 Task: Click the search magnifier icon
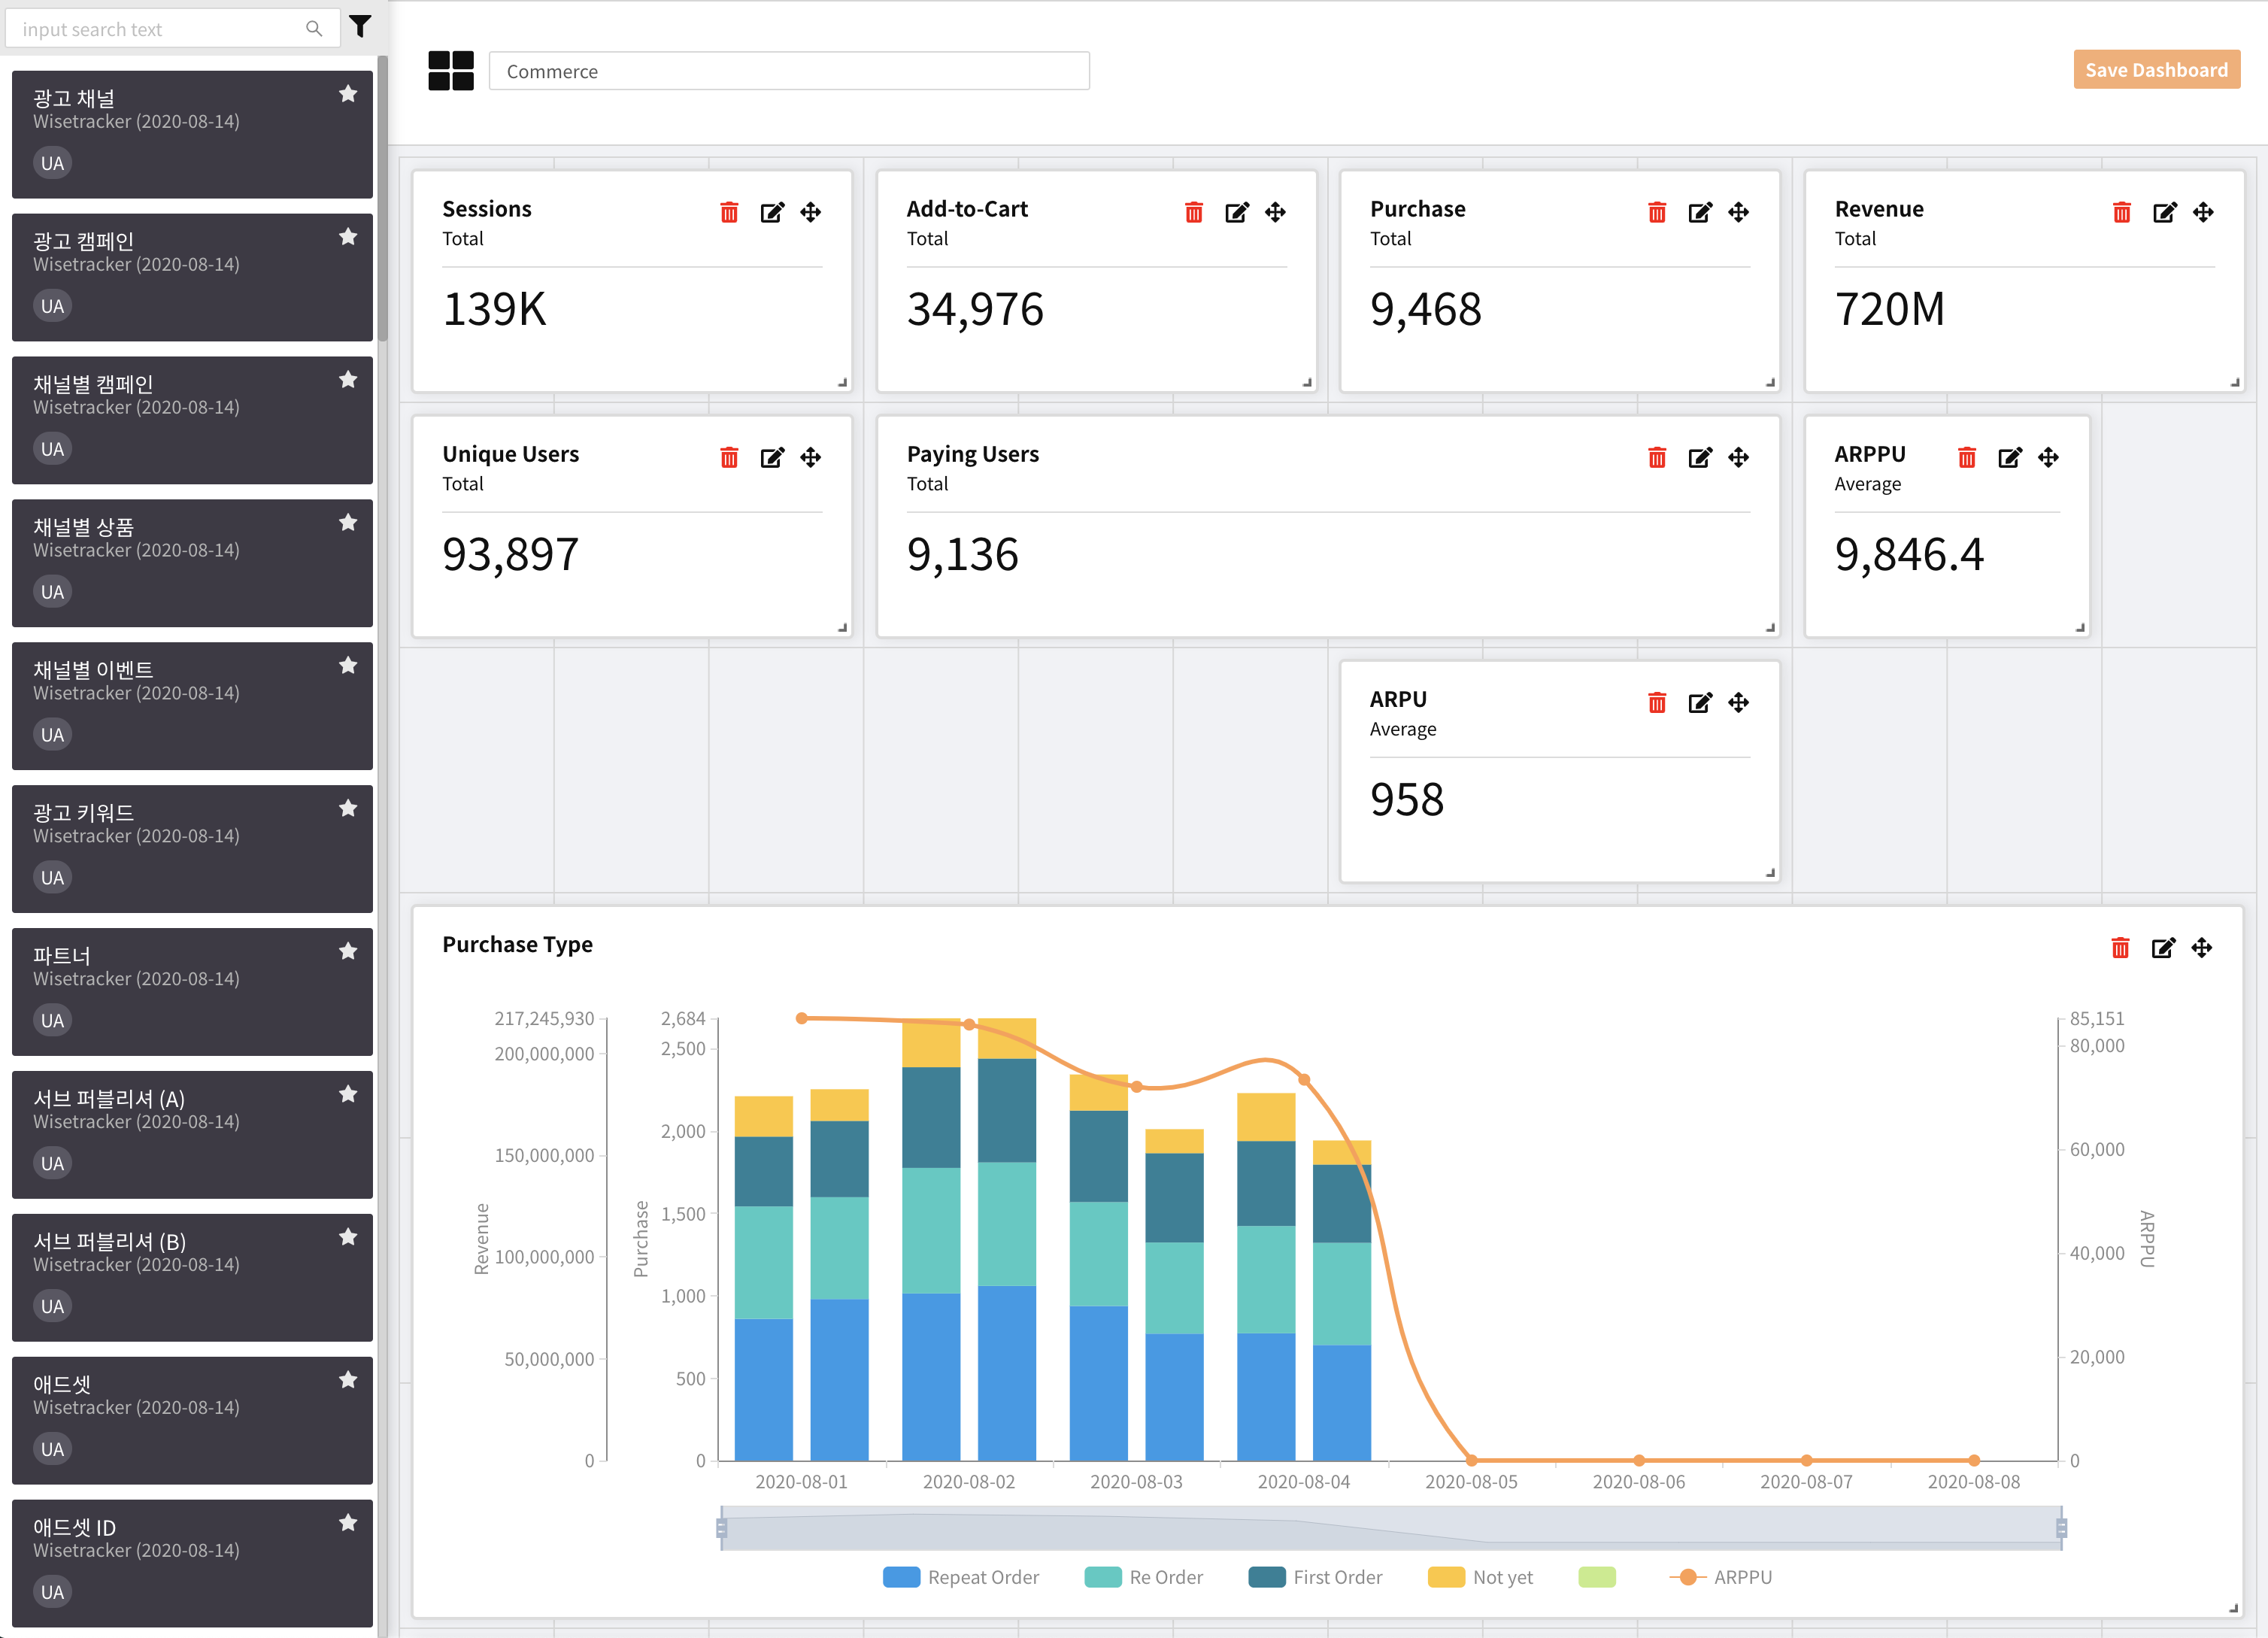314,29
